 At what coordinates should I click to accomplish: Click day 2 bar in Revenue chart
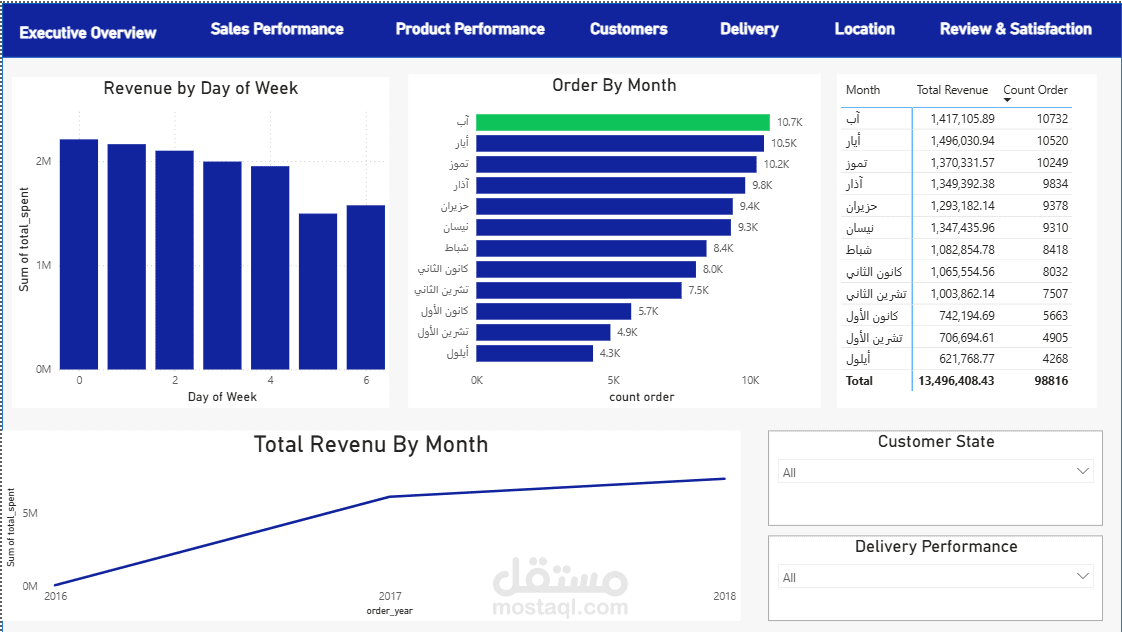[x=175, y=260]
